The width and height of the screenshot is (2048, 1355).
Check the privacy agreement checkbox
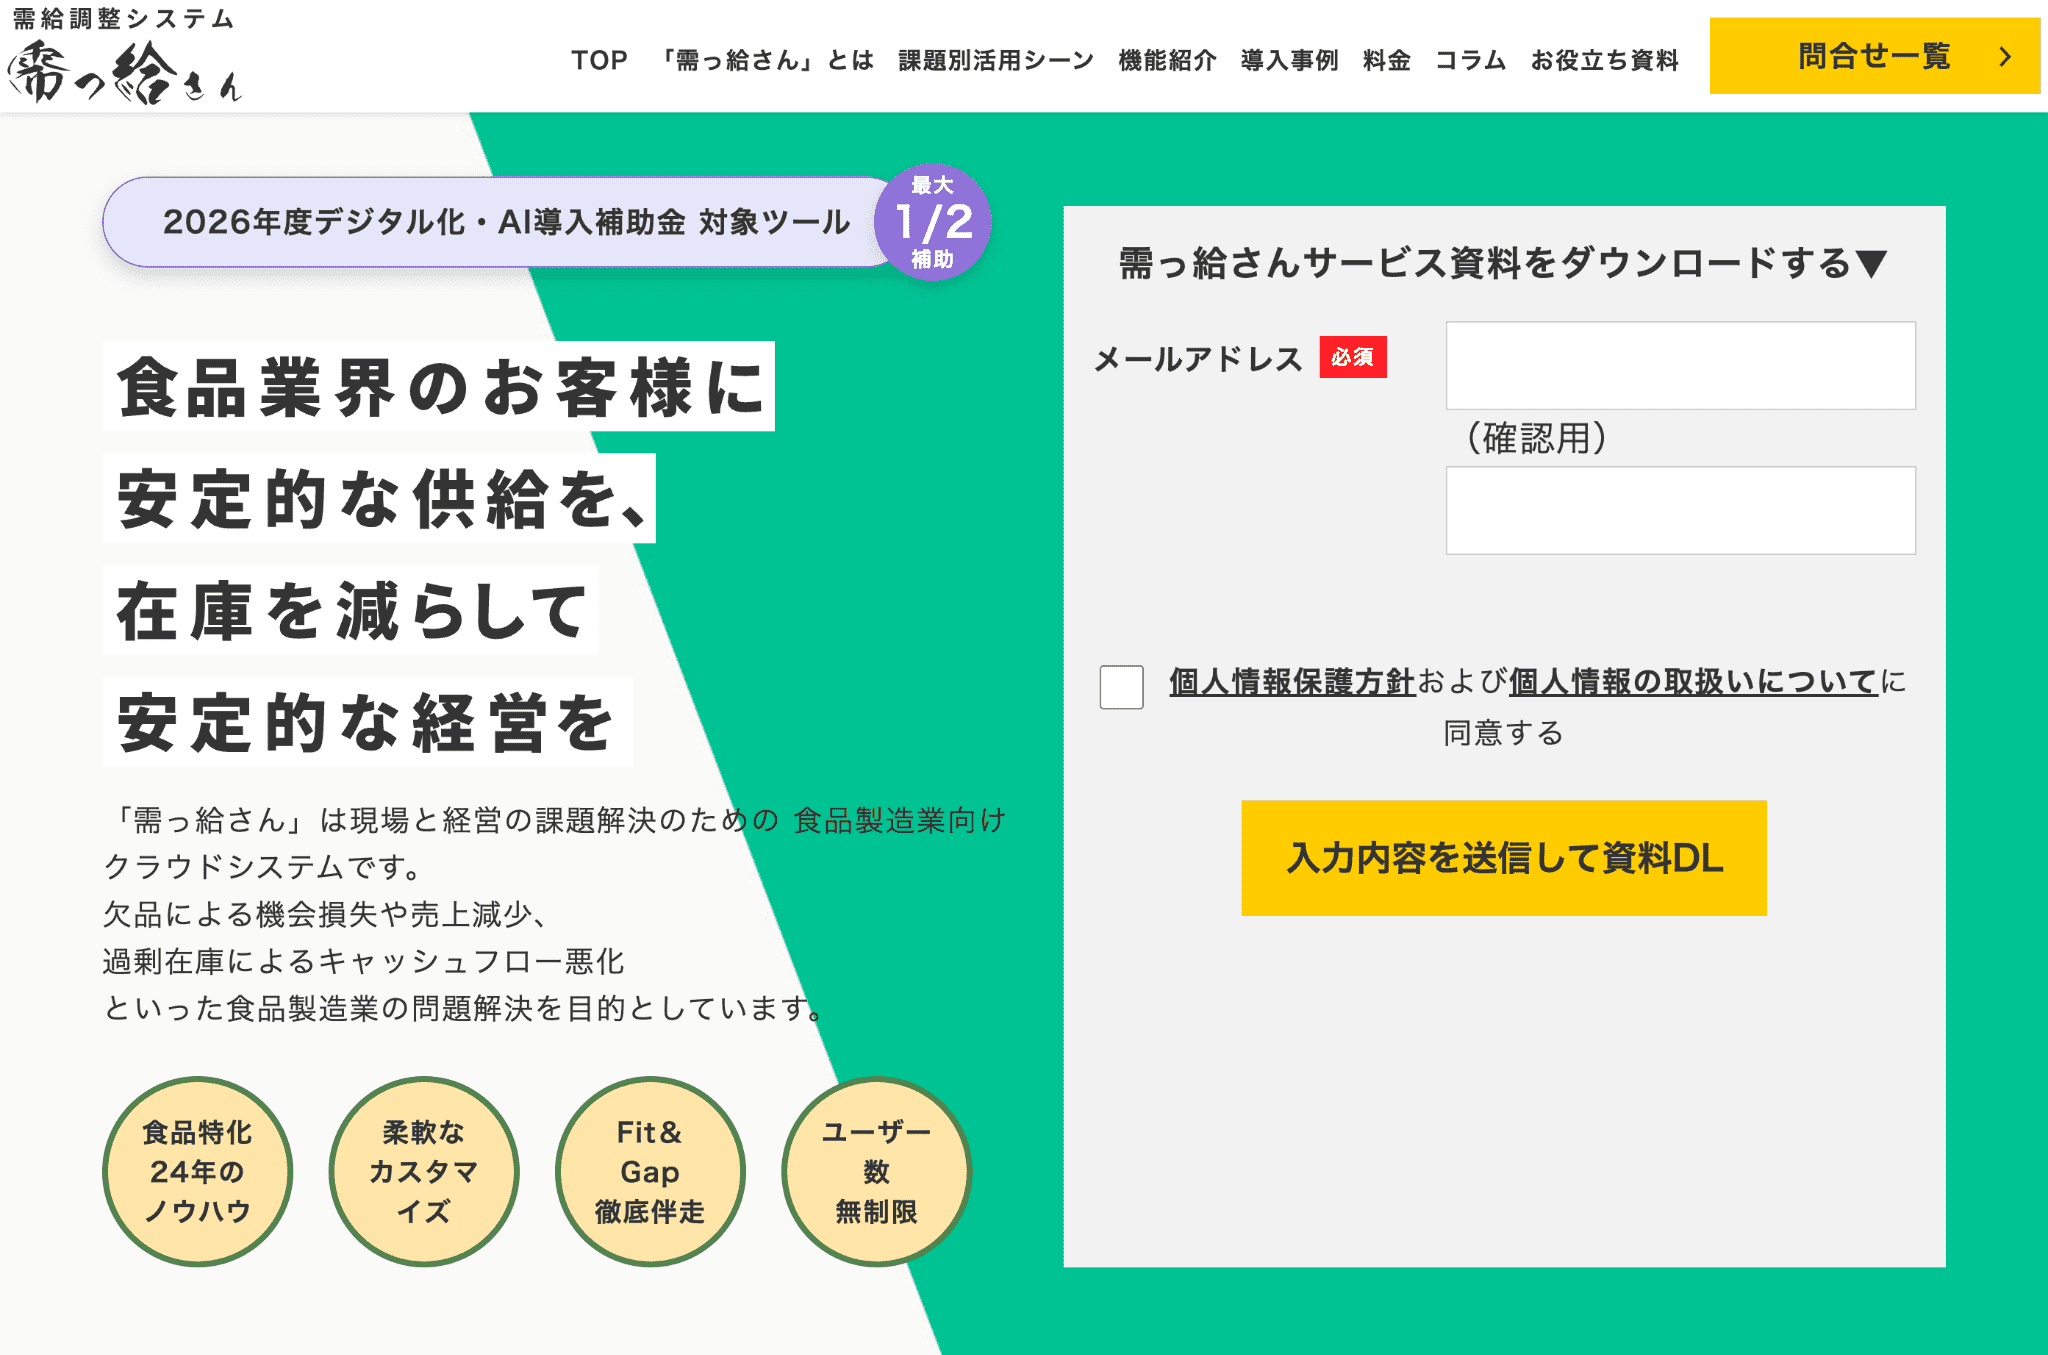pos(1121,687)
